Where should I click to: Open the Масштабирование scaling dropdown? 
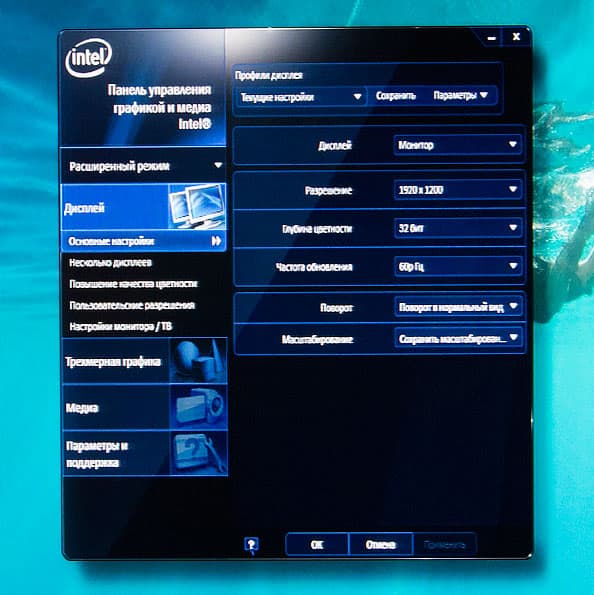pos(458,338)
